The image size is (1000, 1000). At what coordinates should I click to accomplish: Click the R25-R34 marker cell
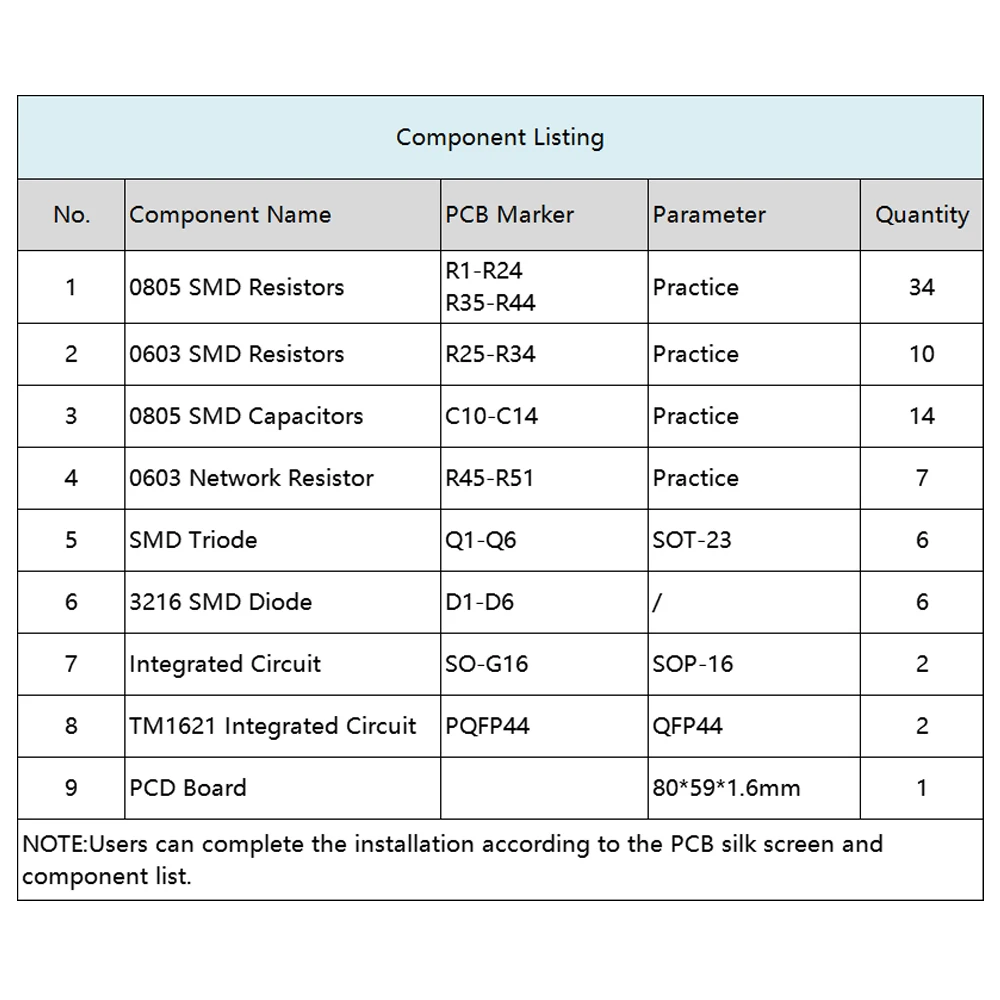pyautogui.click(x=491, y=354)
